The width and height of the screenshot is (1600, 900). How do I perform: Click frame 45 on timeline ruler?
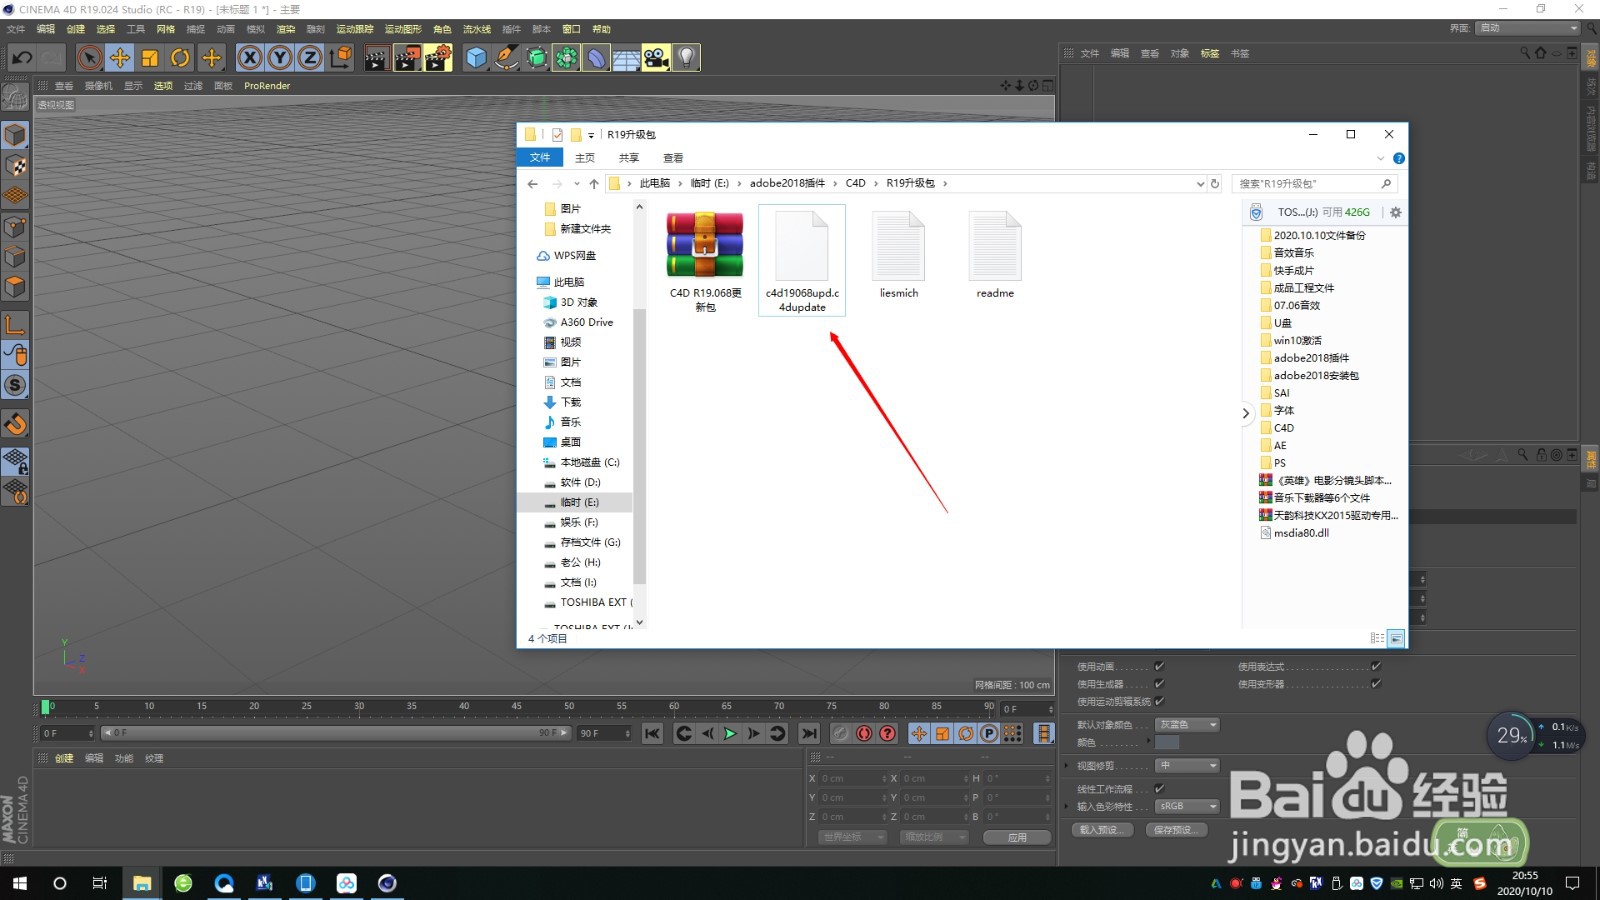[x=516, y=706]
